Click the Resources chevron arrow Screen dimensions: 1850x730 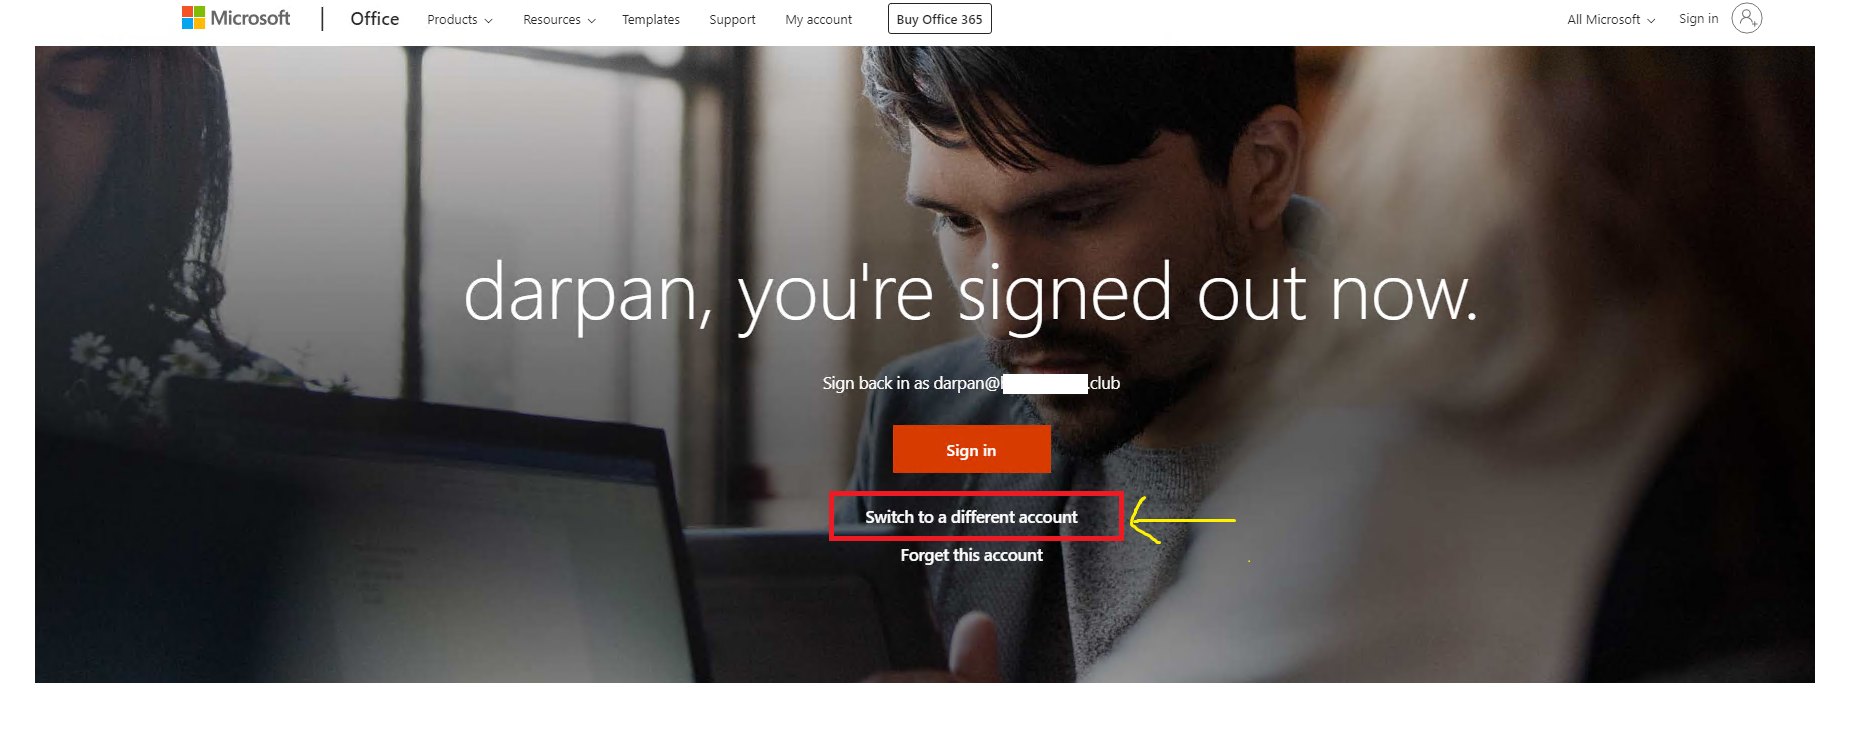591,20
